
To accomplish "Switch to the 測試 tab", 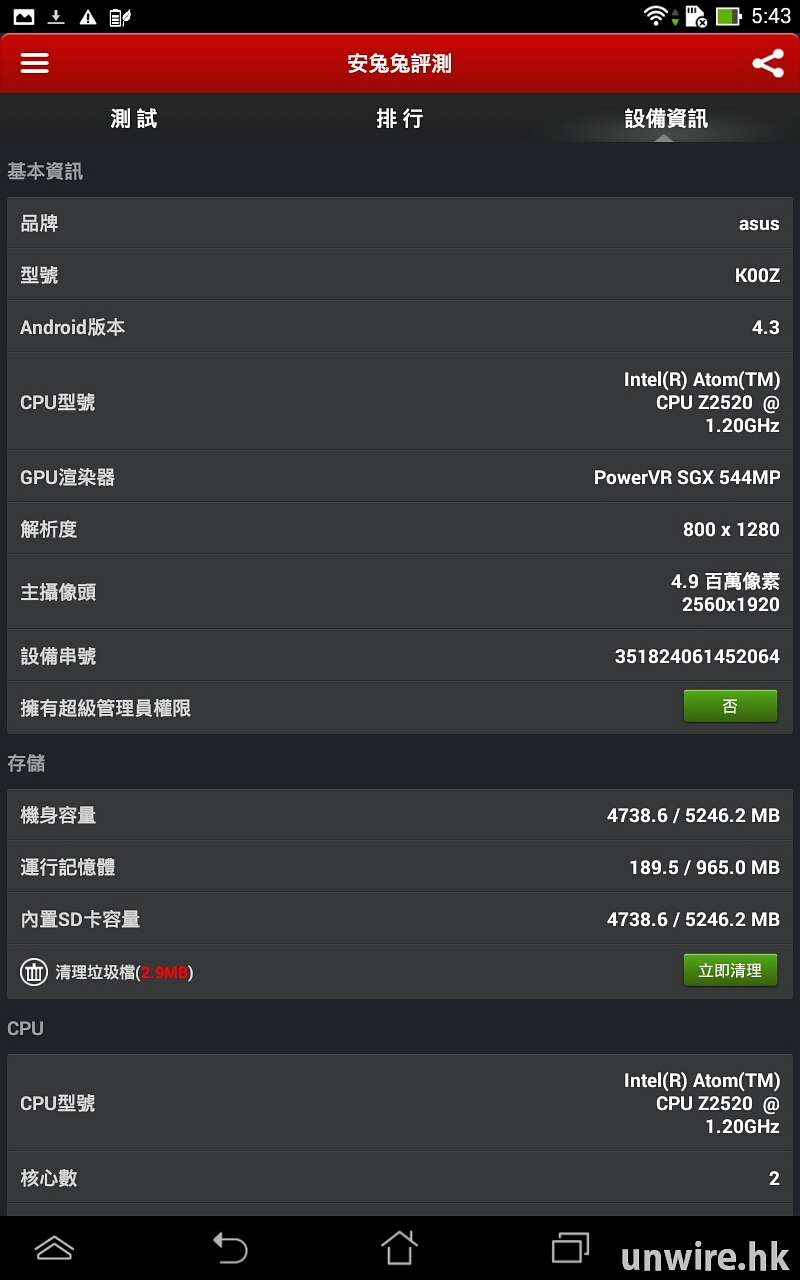I will coord(133,119).
